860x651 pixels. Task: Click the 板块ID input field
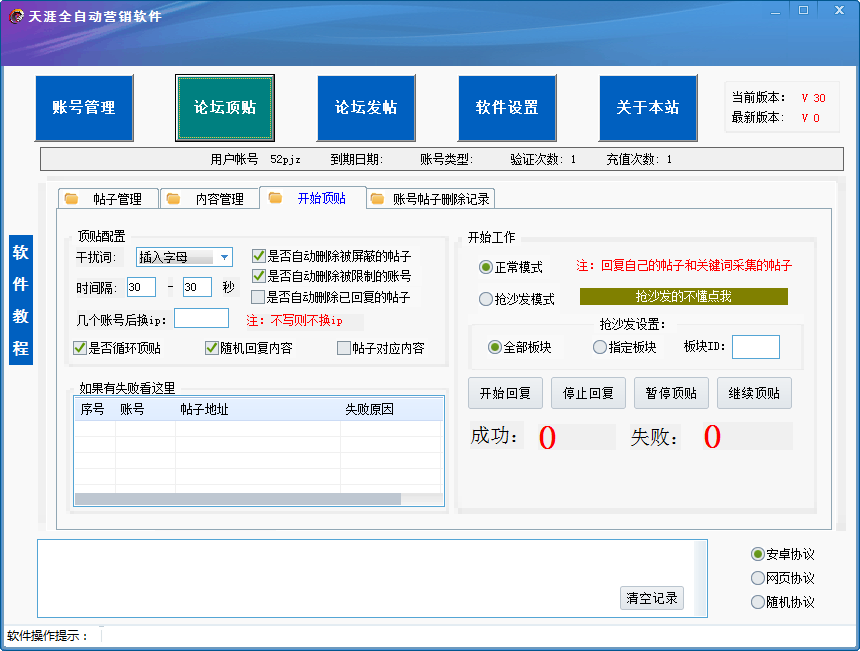(x=755, y=347)
